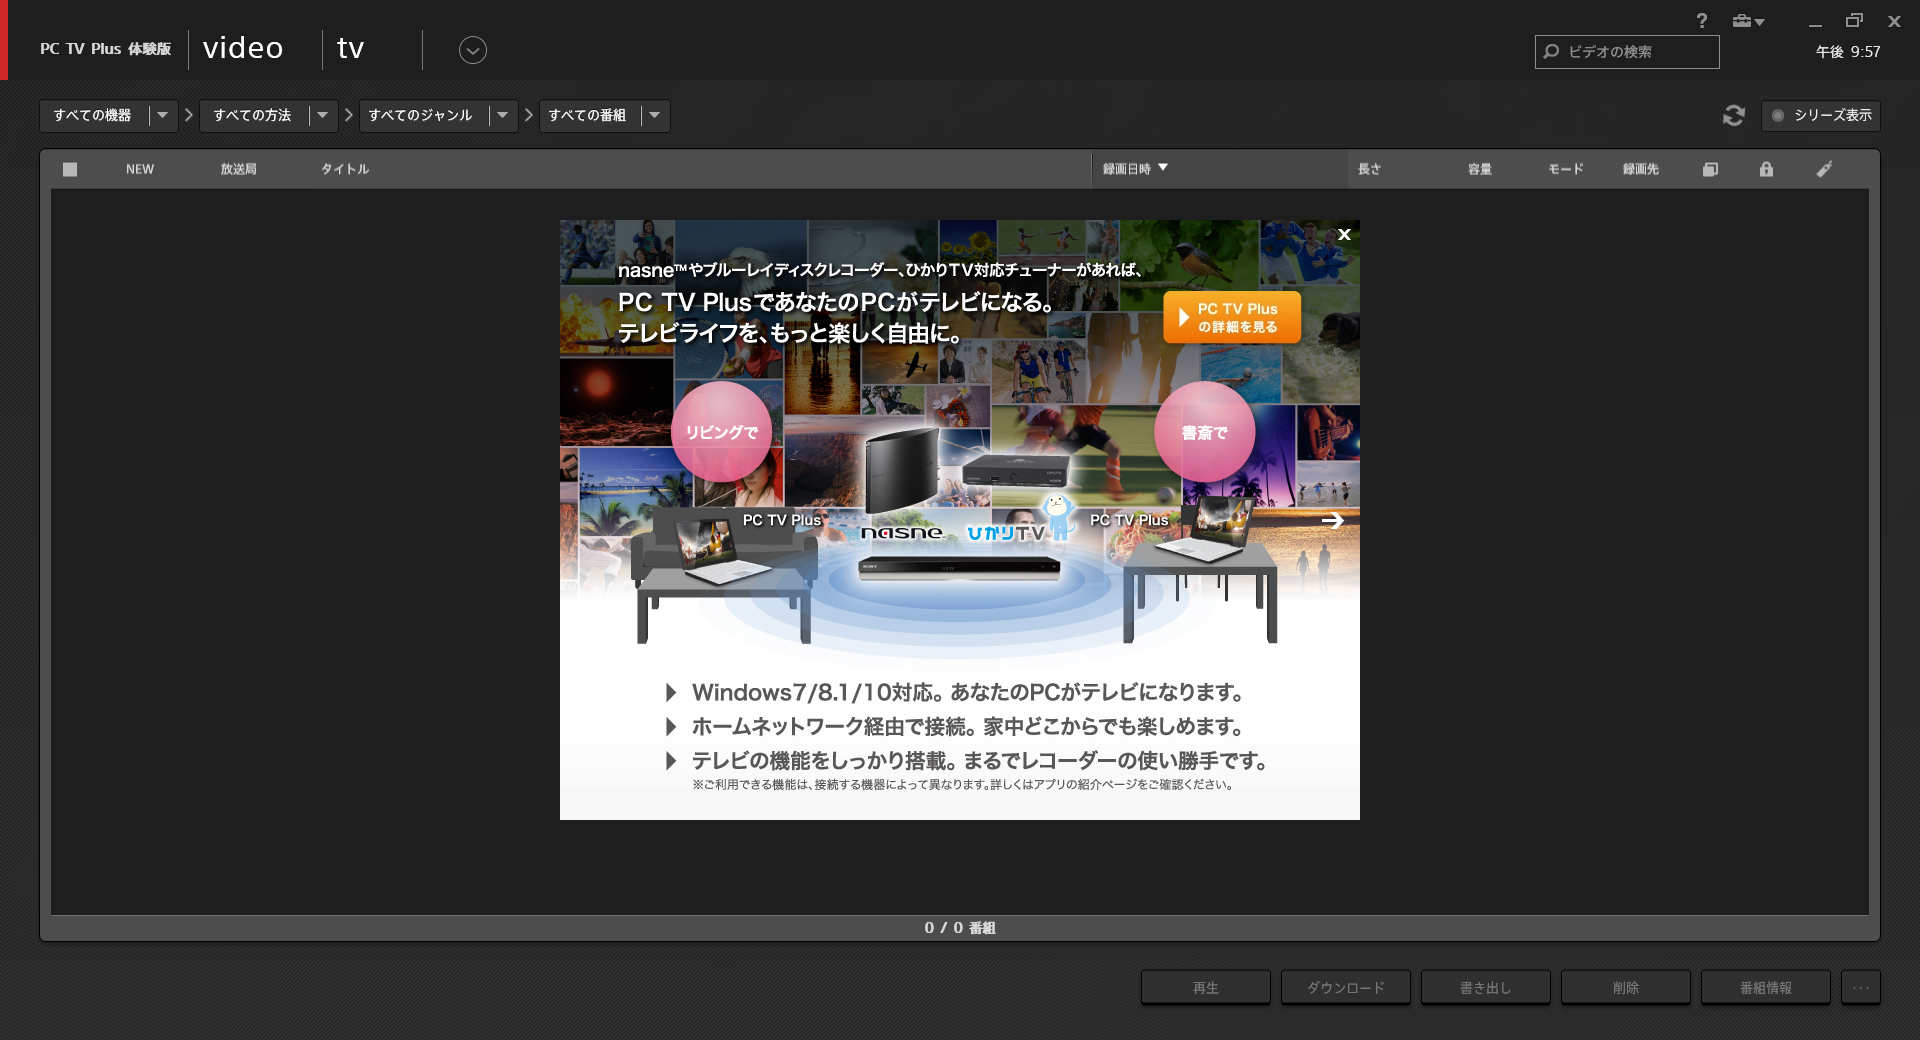Close the PC TV Plus window
The image size is (1920, 1040).
click(x=1894, y=21)
